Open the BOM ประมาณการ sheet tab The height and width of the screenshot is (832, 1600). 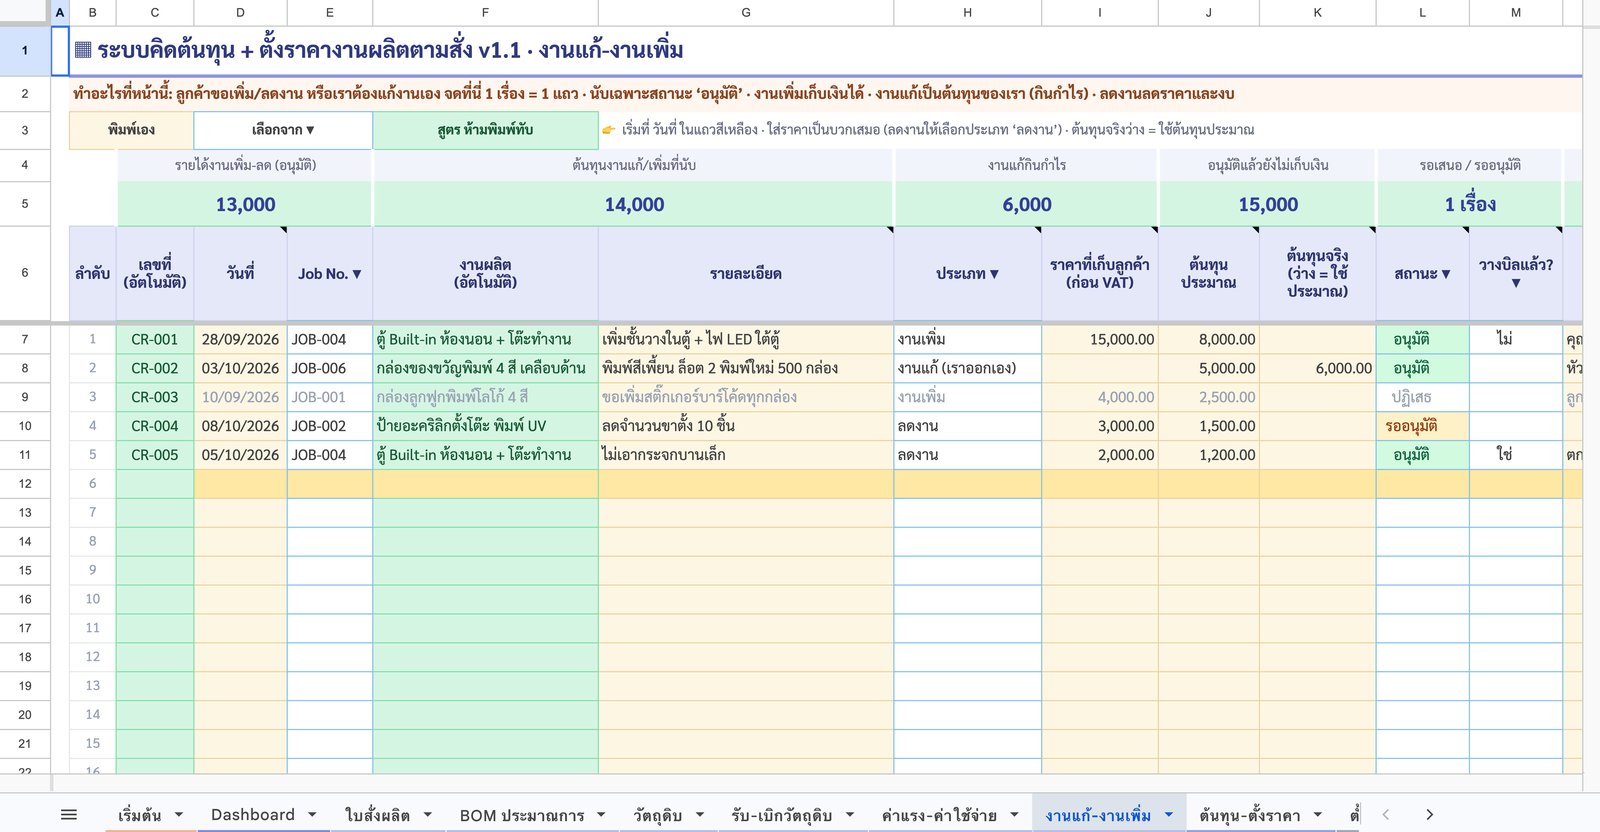pyautogui.click(x=522, y=815)
